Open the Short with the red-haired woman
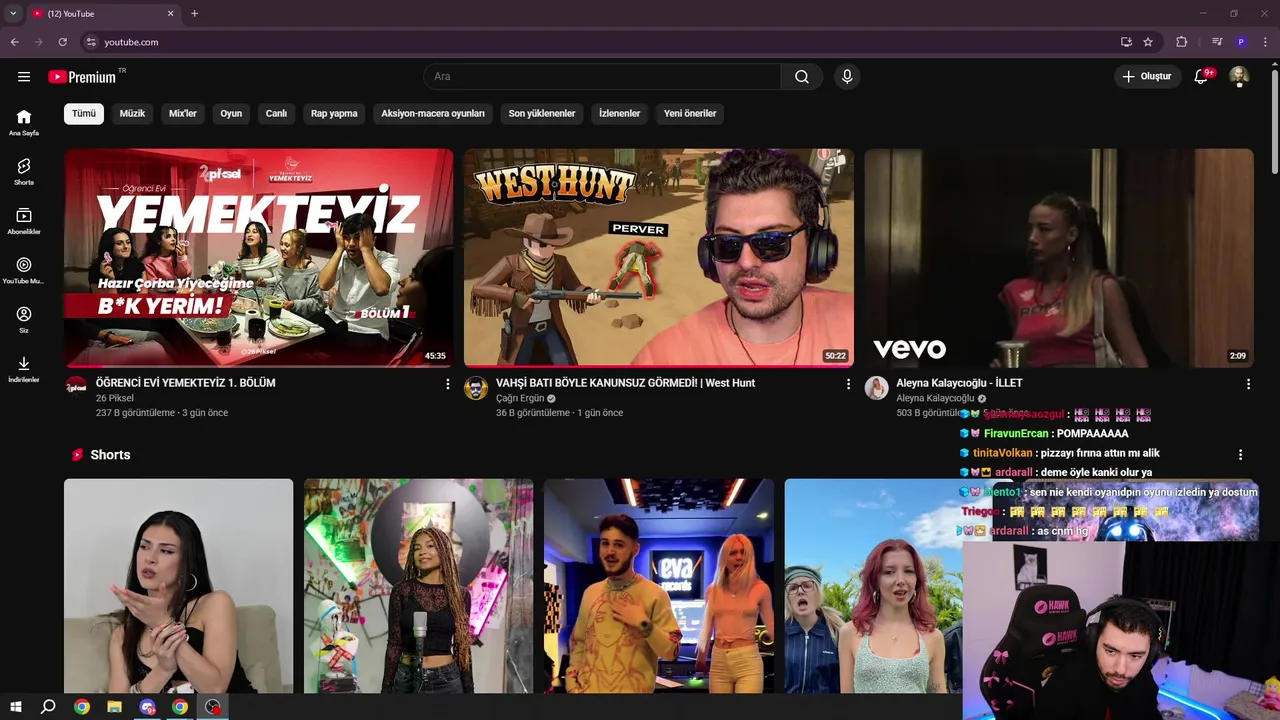The image size is (1280, 720). [875, 586]
